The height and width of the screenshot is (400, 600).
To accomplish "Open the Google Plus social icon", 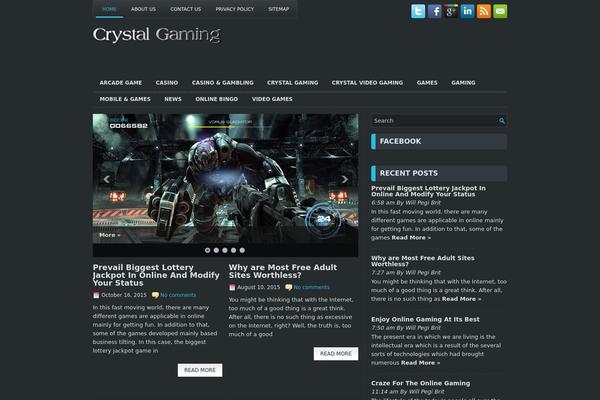I will pos(451,11).
